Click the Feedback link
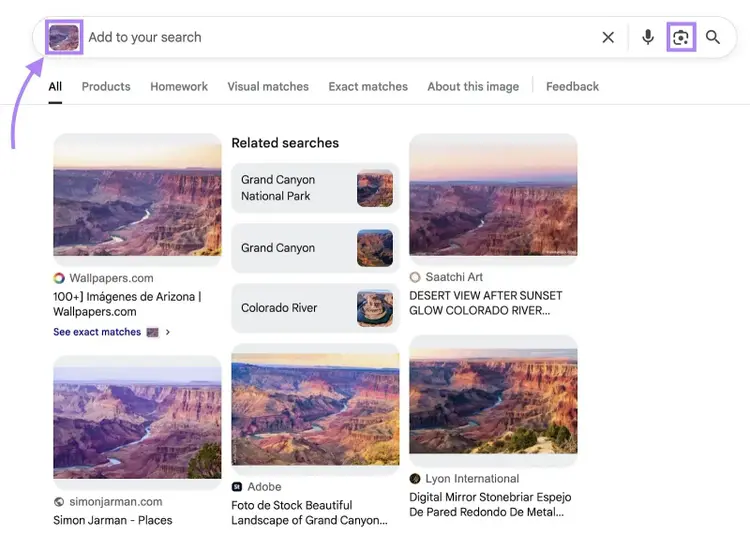750x535 pixels. [572, 87]
